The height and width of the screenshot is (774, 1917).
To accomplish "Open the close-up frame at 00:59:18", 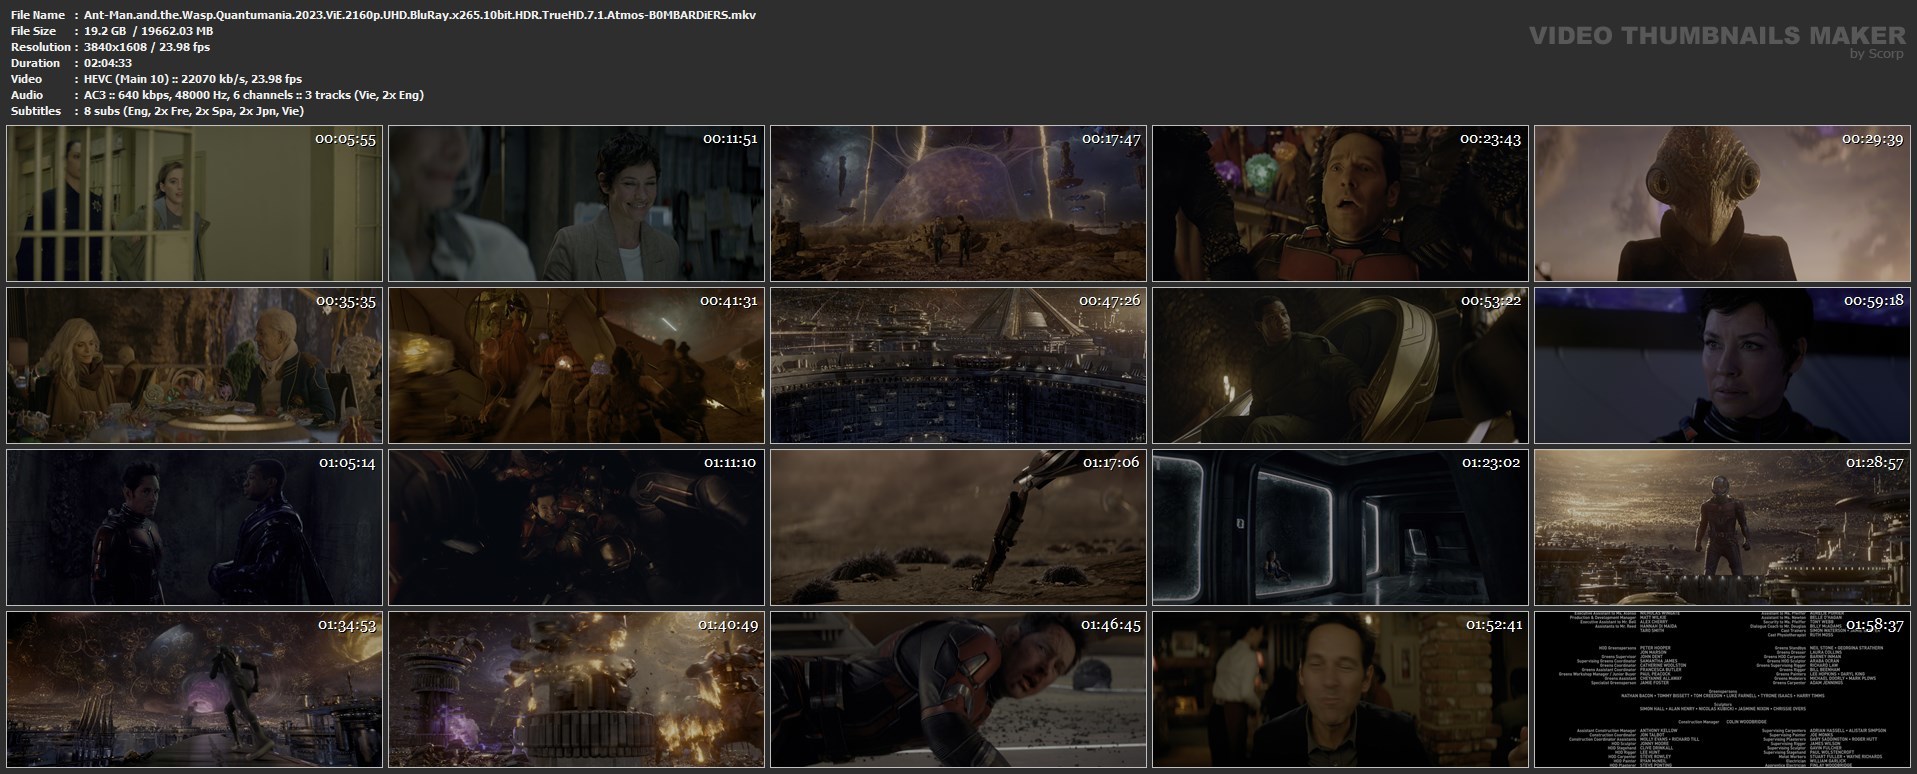I will [x=1722, y=365].
